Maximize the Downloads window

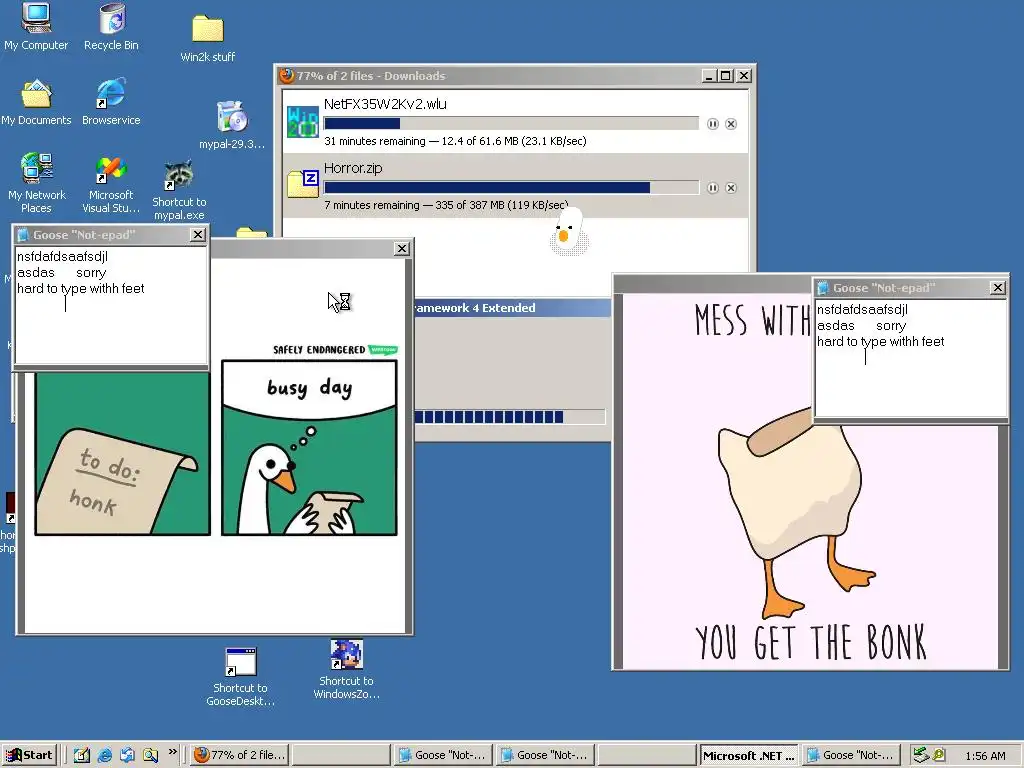[726, 76]
